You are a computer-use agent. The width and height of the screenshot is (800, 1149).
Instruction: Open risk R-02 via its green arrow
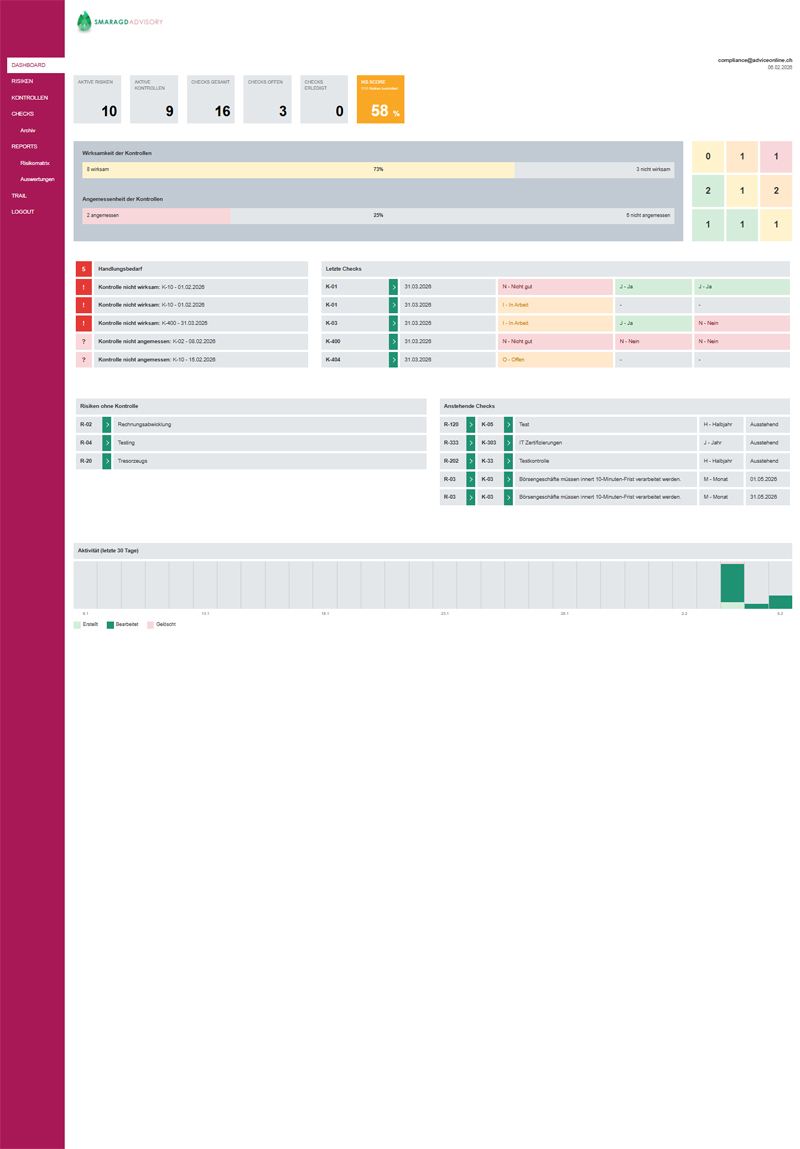pyautogui.click(x=107, y=424)
